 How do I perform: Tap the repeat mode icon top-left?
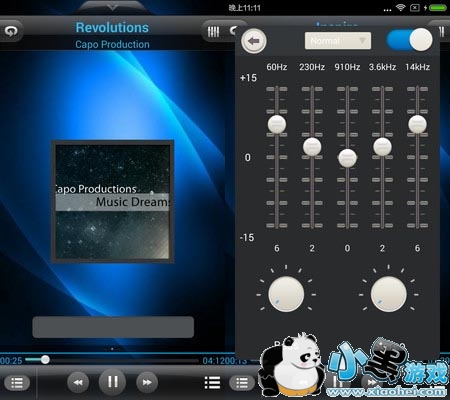pos(11,31)
